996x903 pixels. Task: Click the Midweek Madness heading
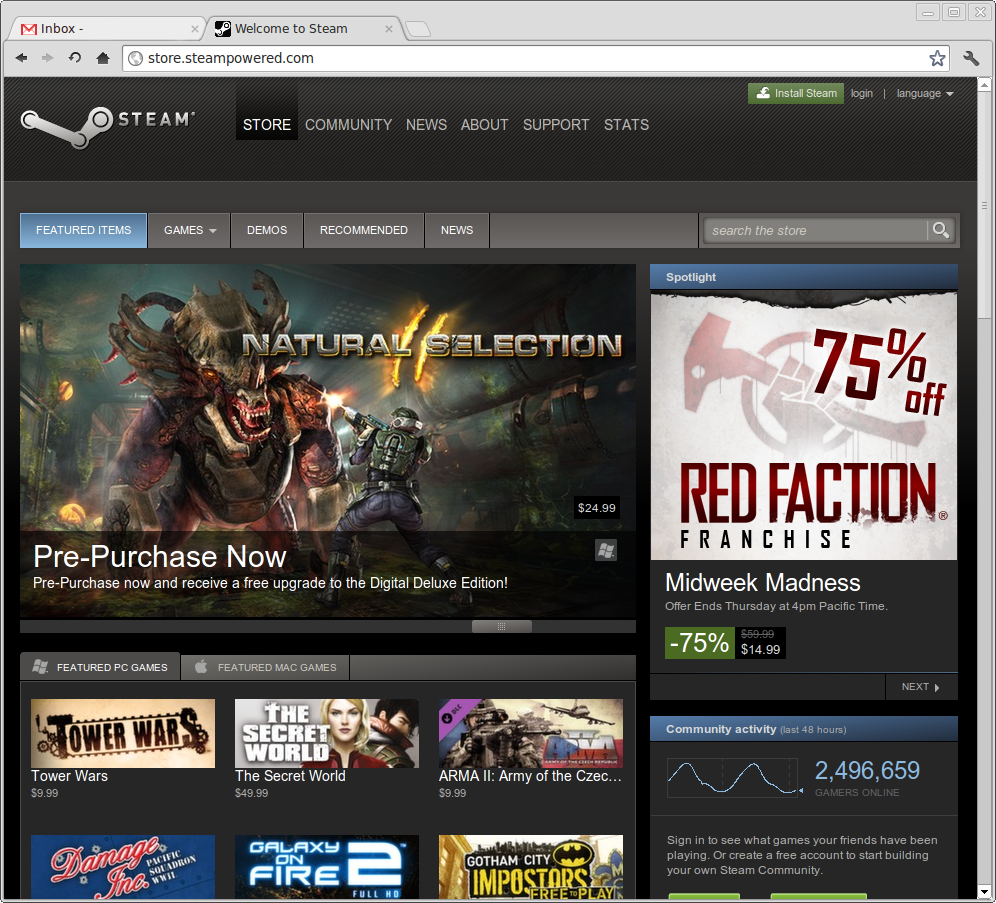click(762, 582)
